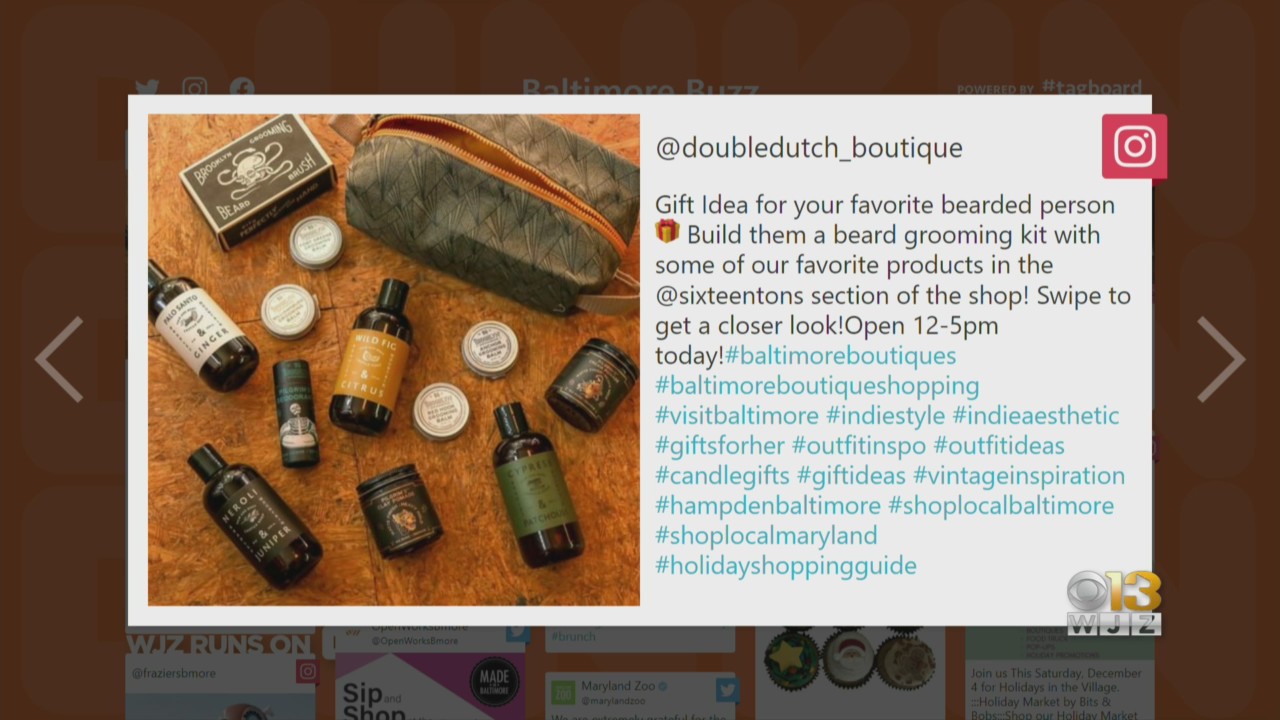The height and width of the screenshot is (720, 1280).
Task: Open the @doubledutch_boutique profile handle
Action: click(x=809, y=148)
